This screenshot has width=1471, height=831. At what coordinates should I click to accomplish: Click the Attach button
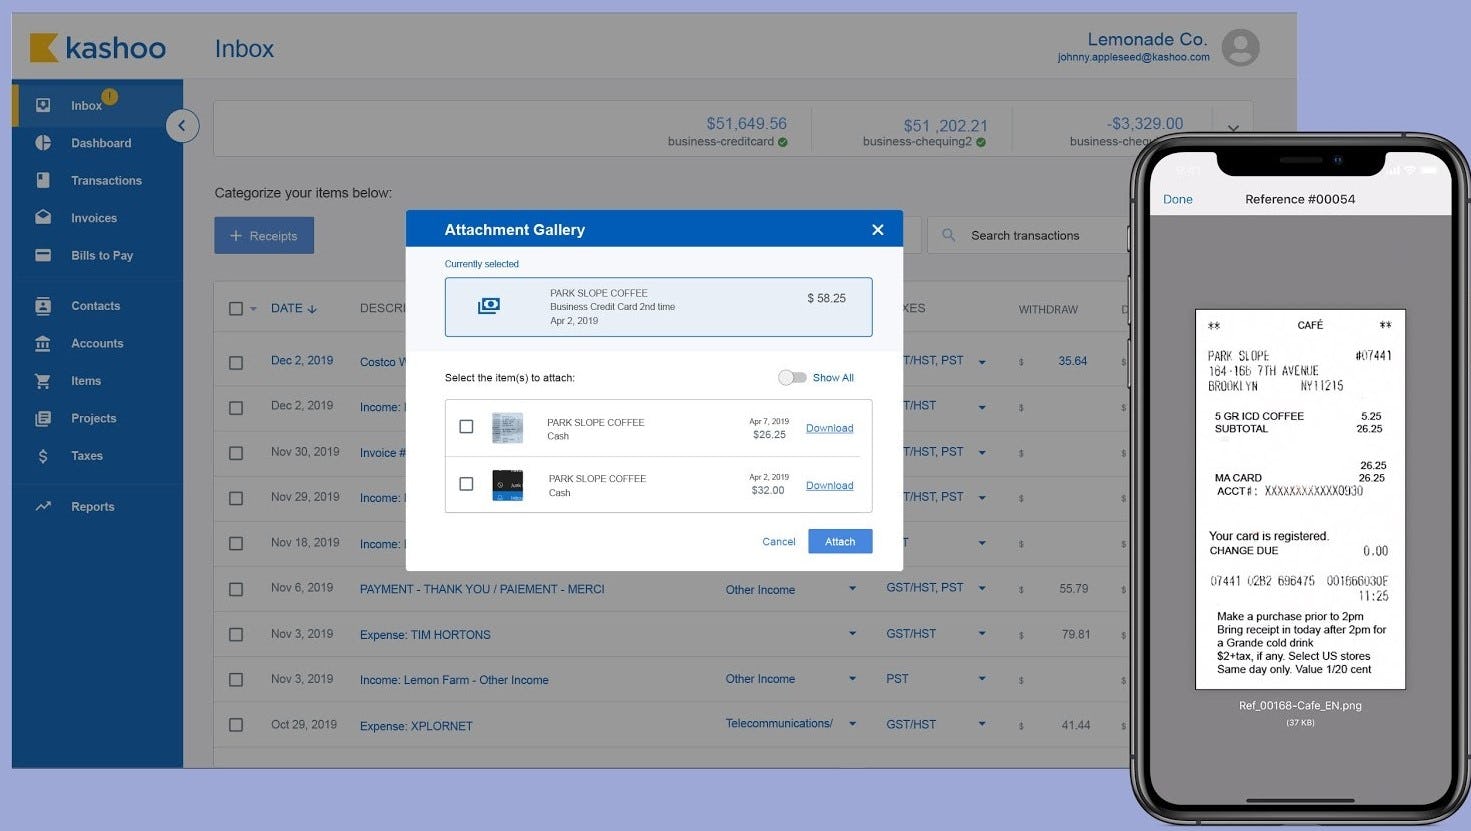coord(840,541)
